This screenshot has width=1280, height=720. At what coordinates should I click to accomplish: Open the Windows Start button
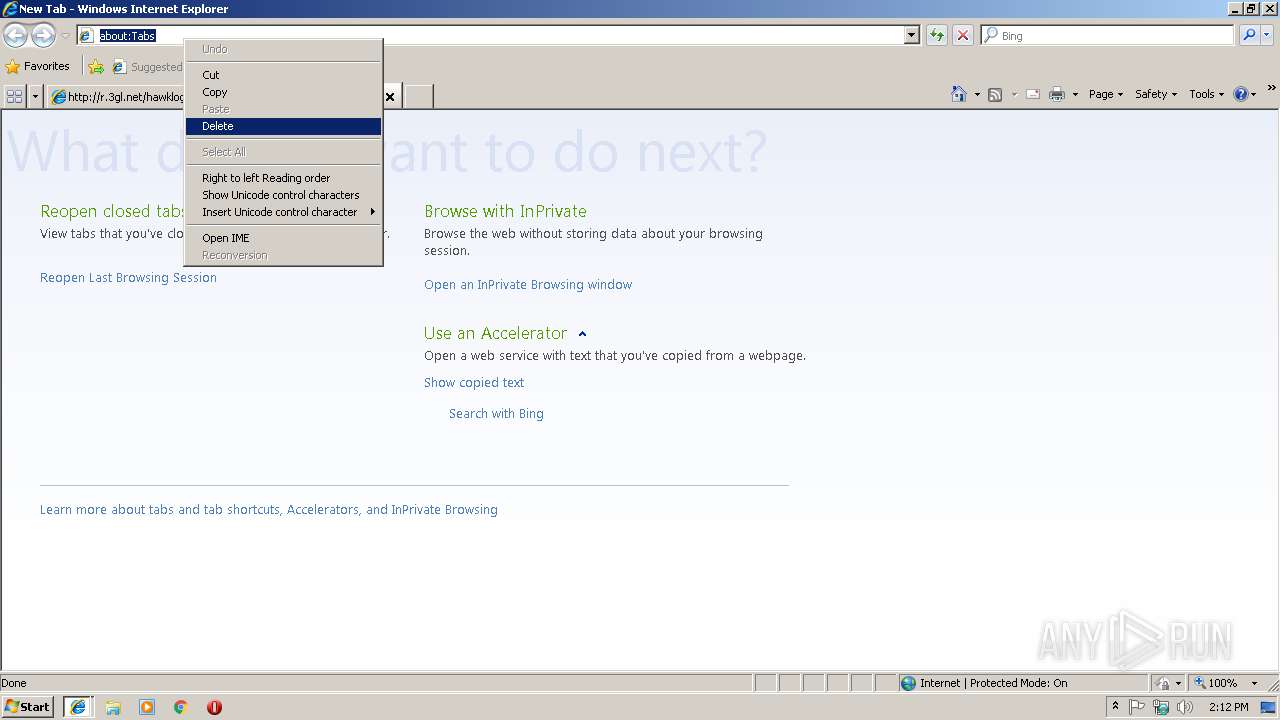tap(28, 707)
